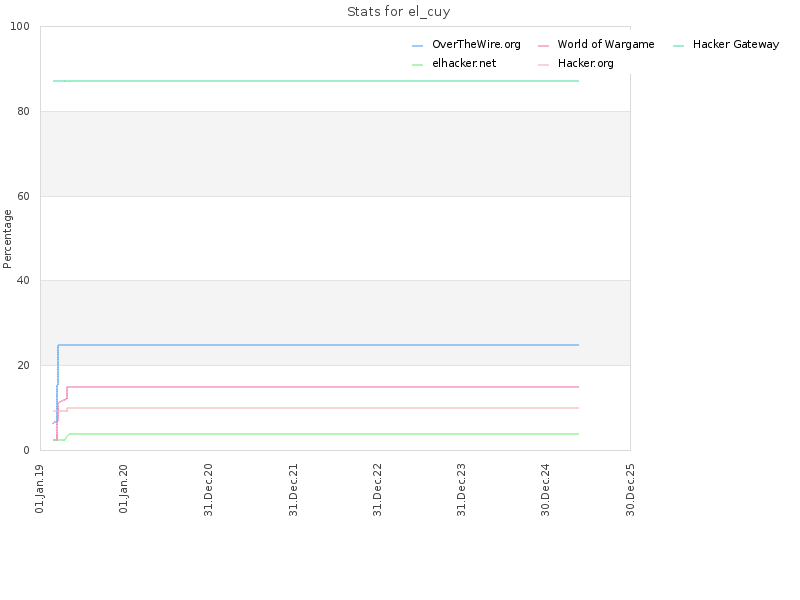Click the Percentage y-axis label
This screenshot has height=600, width=800.
[x=7, y=239]
